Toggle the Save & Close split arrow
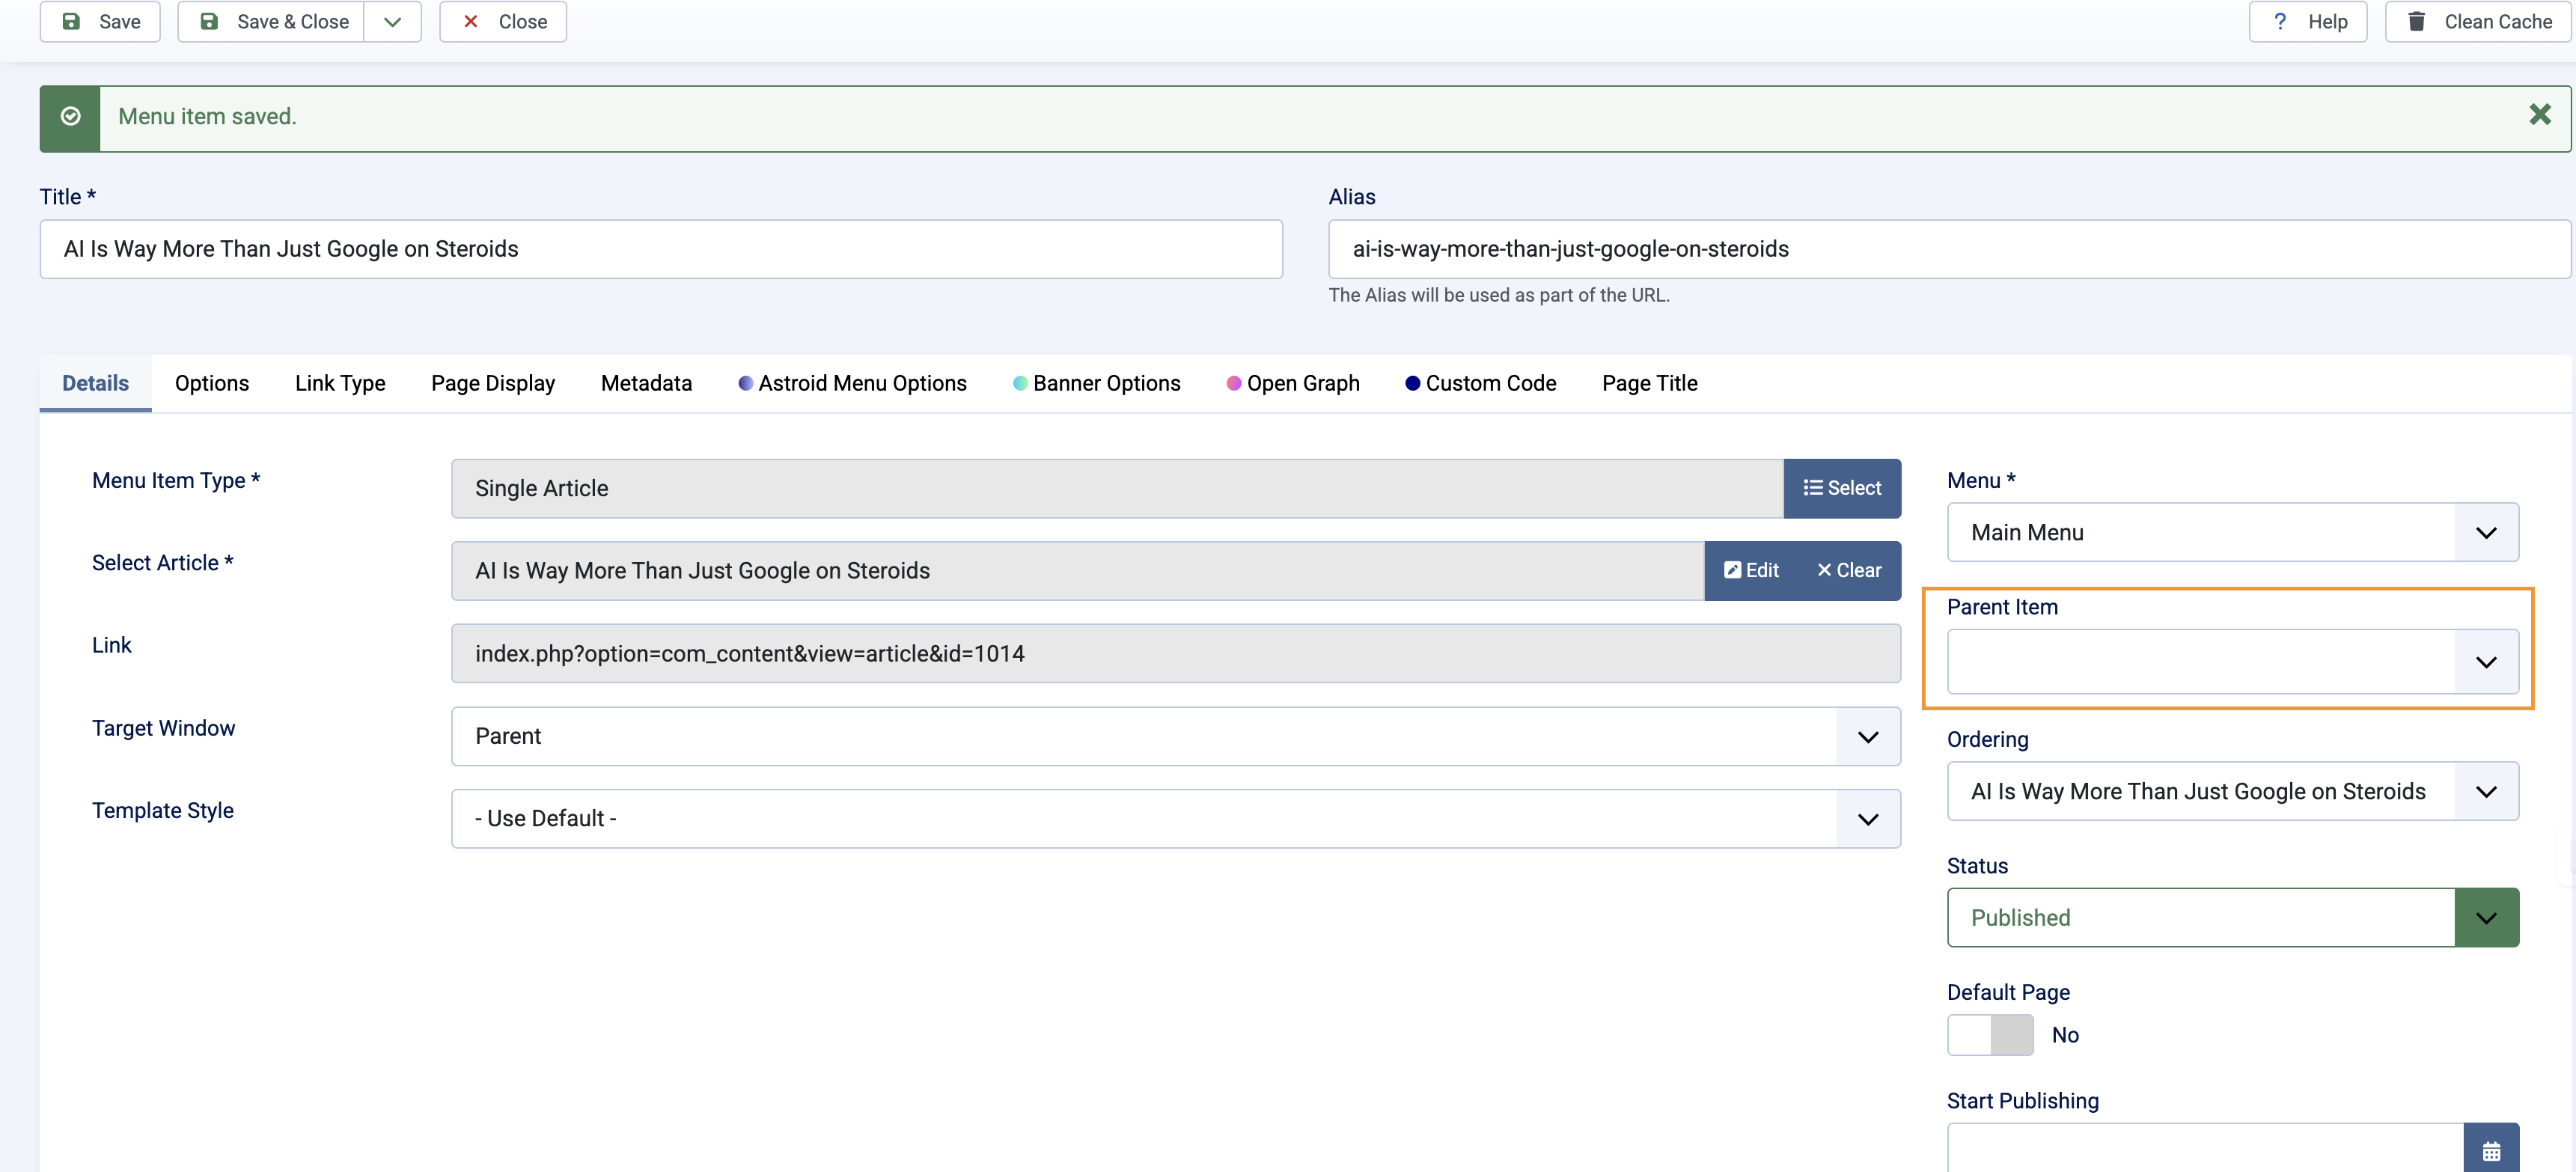 coord(392,21)
